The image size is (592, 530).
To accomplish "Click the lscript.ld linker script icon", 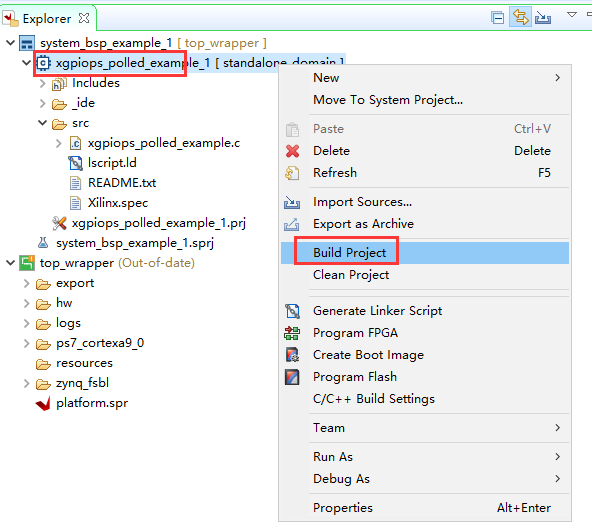I will click(x=75, y=163).
